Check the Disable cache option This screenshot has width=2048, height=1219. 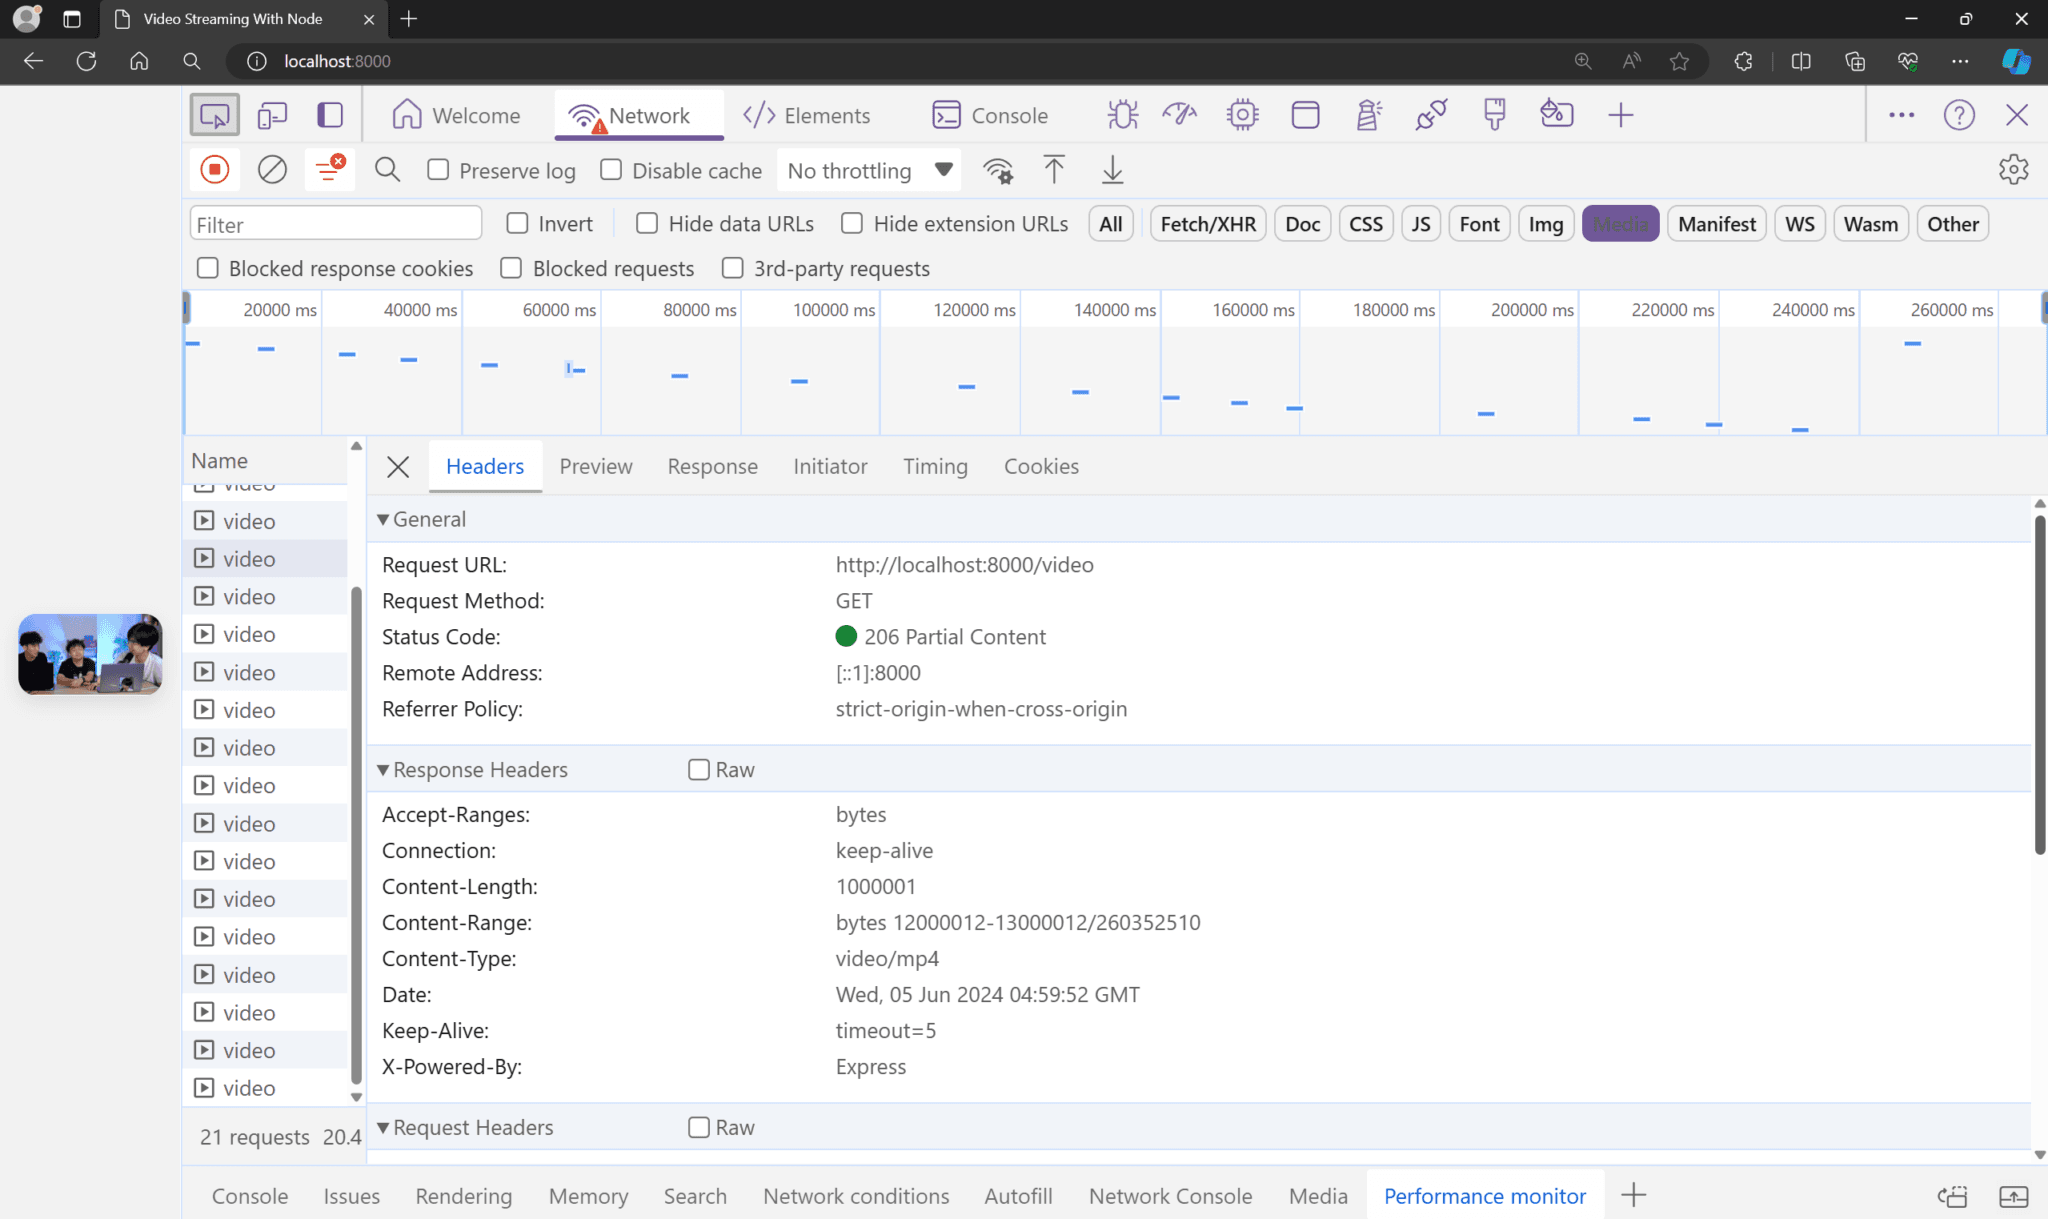click(611, 170)
